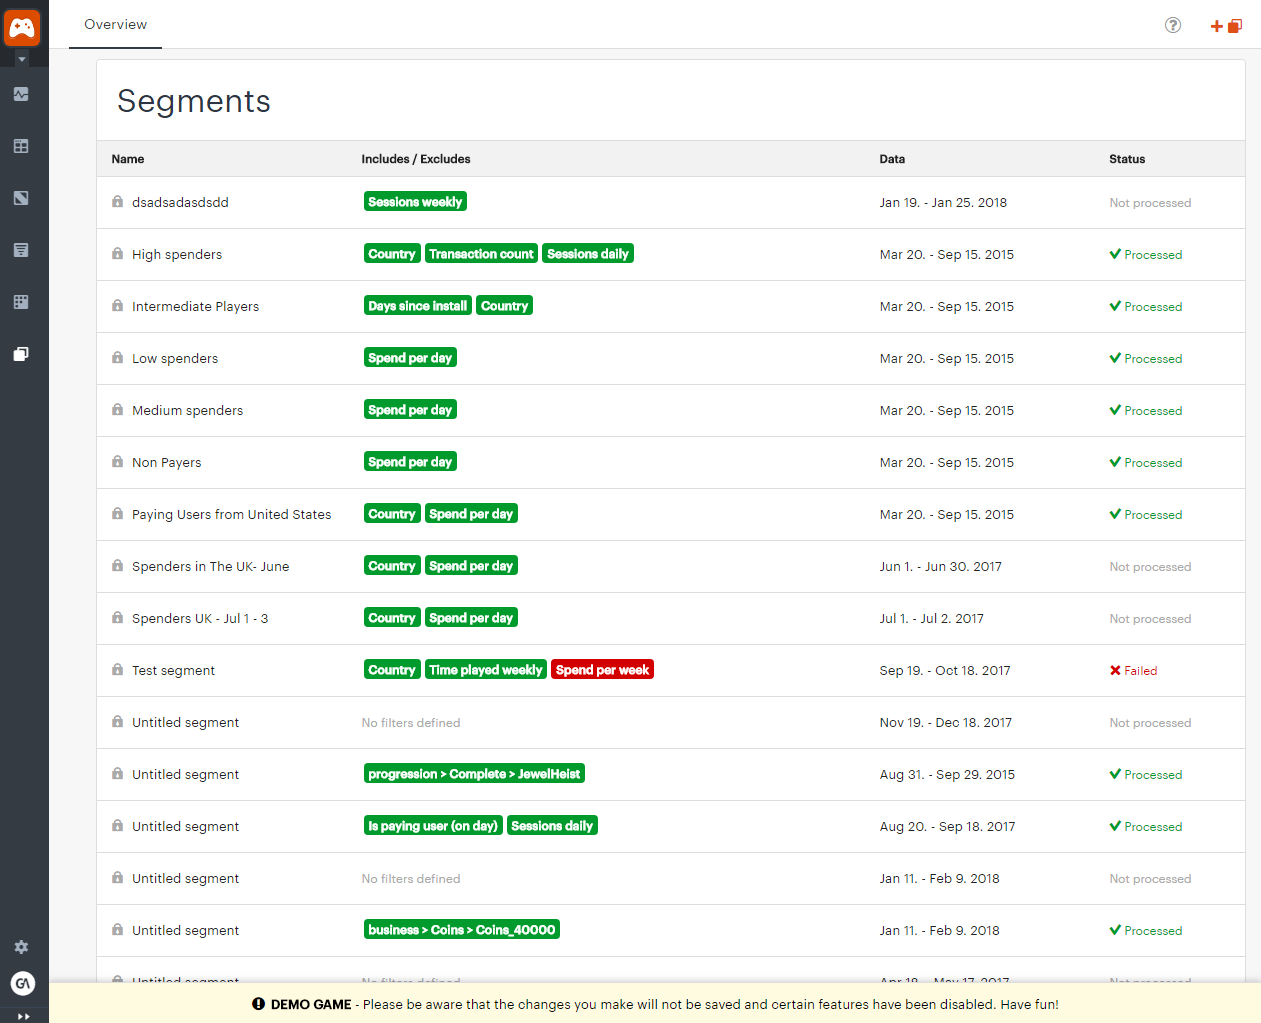Screen dimensions: 1261x1023
Task: Open the dsadsadasdsdd segment
Action: click(x=180, y=202)
